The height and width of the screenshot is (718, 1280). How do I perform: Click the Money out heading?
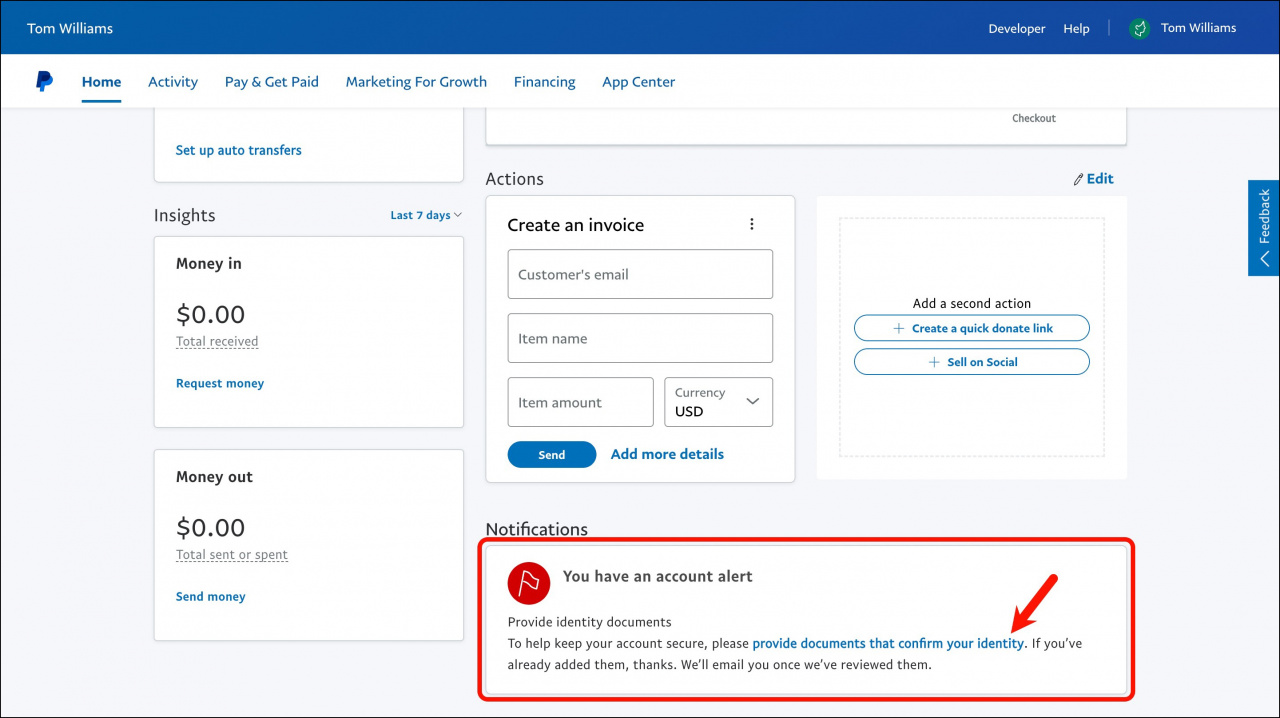click(x=214, y=477)
